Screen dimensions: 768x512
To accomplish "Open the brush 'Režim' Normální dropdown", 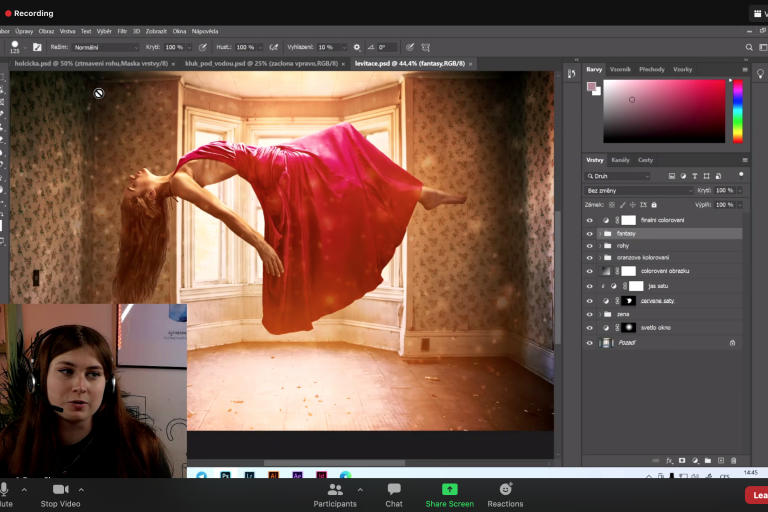I will coord(105,47).
